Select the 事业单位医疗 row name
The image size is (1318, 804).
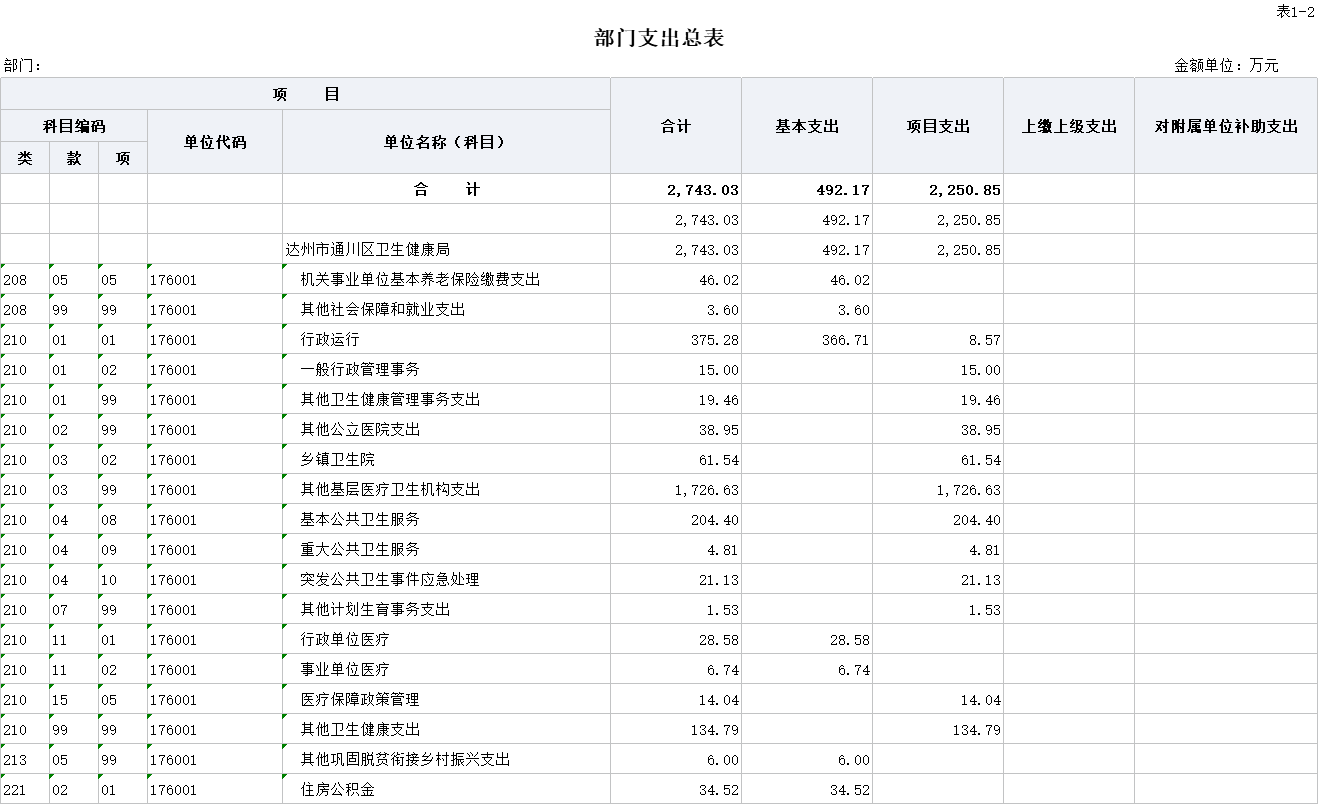pos(345,669)
